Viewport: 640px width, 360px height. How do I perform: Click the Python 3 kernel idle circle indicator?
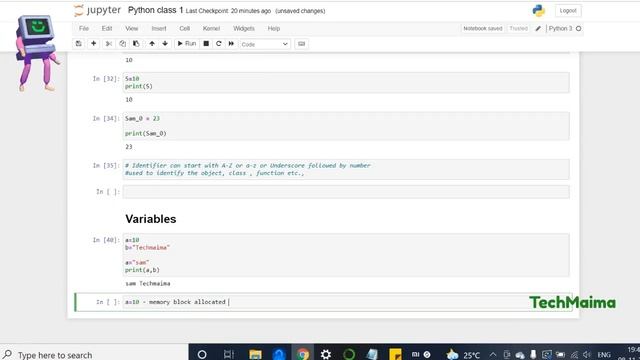578,29
